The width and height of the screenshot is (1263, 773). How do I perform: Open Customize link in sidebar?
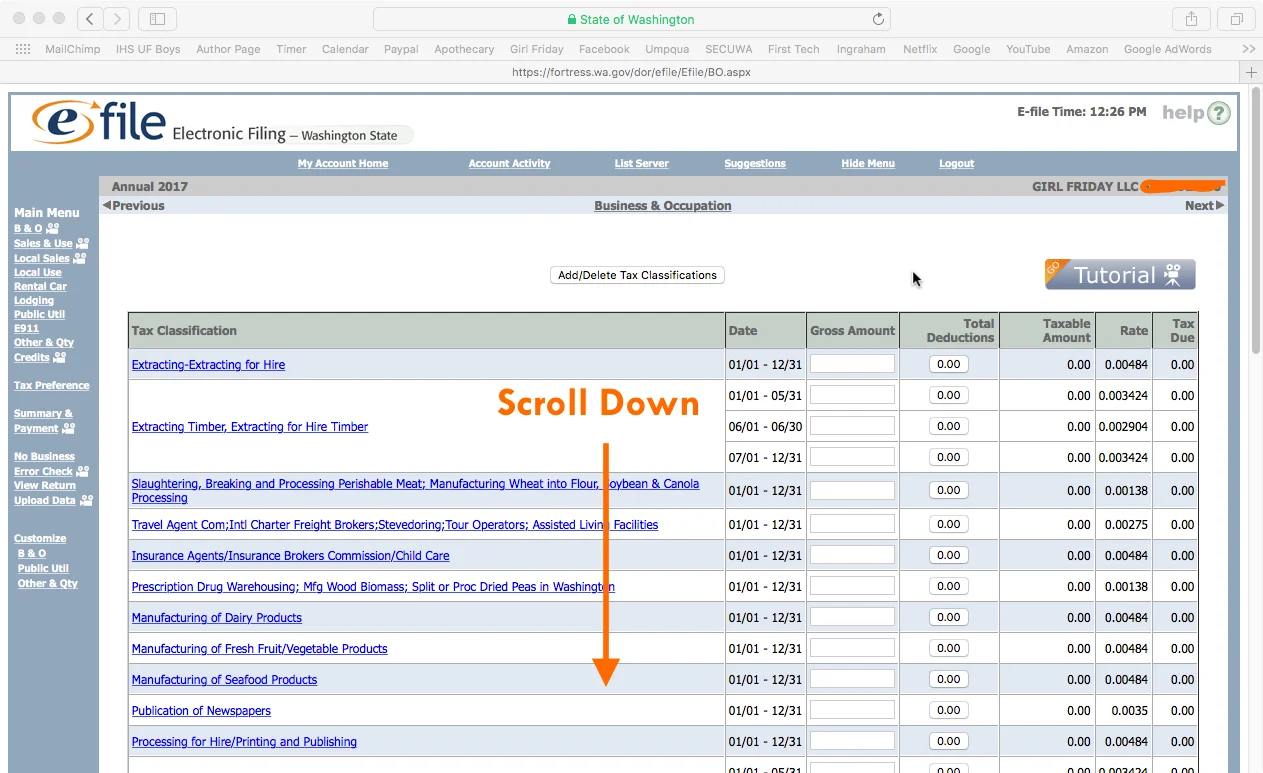pyautogui.click(x=40, y=538)
